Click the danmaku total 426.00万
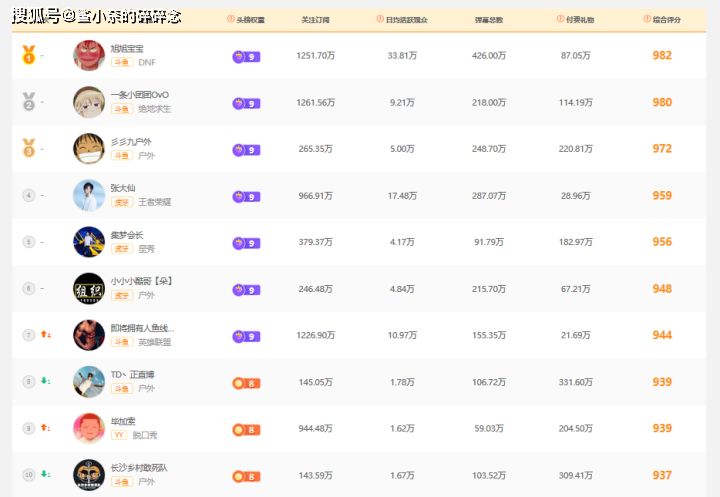This screenshot has width=720, height=497. tap(489, 56)
